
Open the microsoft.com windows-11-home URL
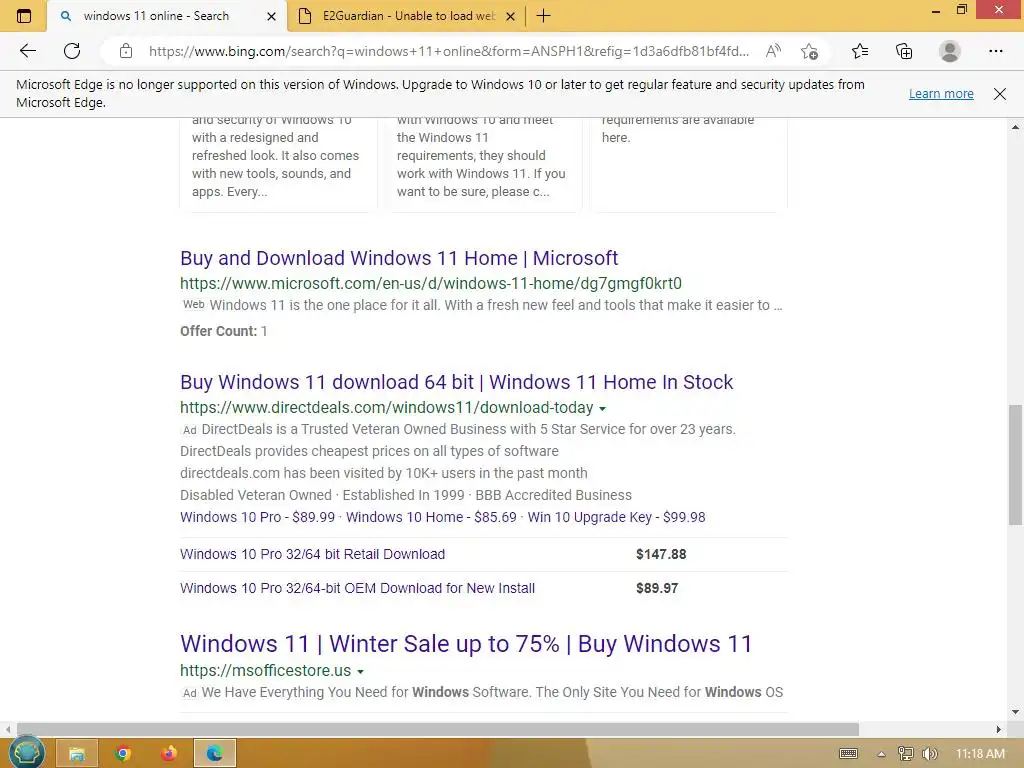[431, 283]
